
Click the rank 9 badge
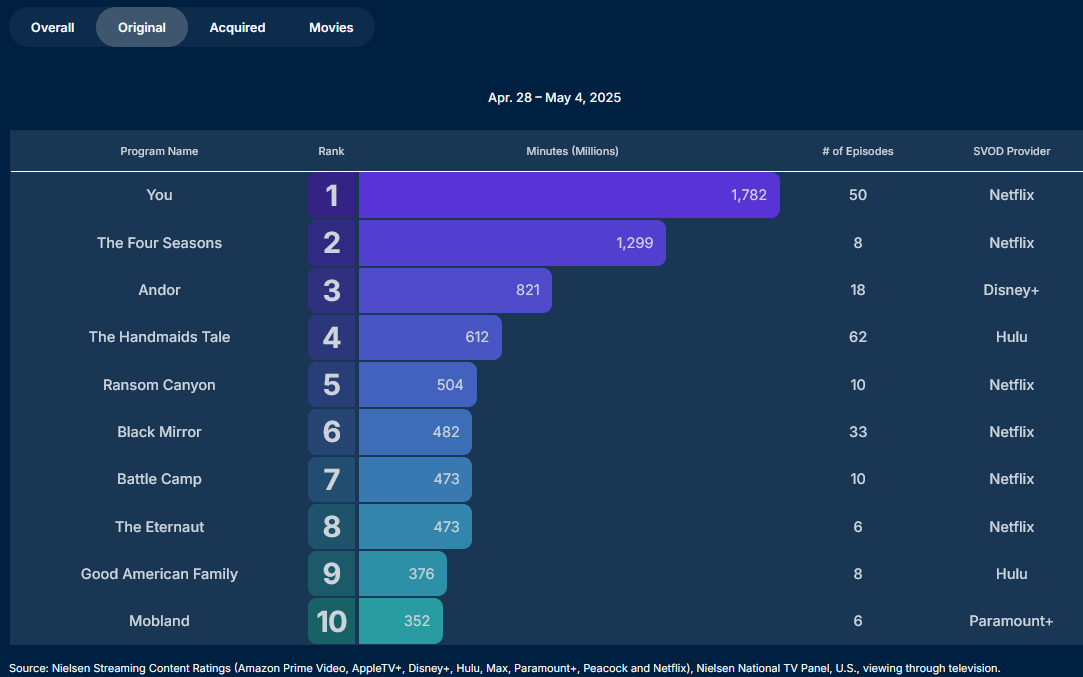332,574
